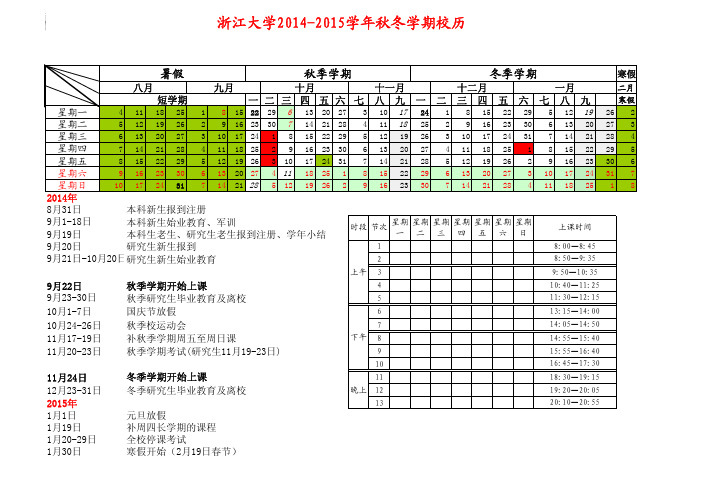The image size is (702, 496).
Task: Select the 上午 section label
Action: [x=358, y=272]
